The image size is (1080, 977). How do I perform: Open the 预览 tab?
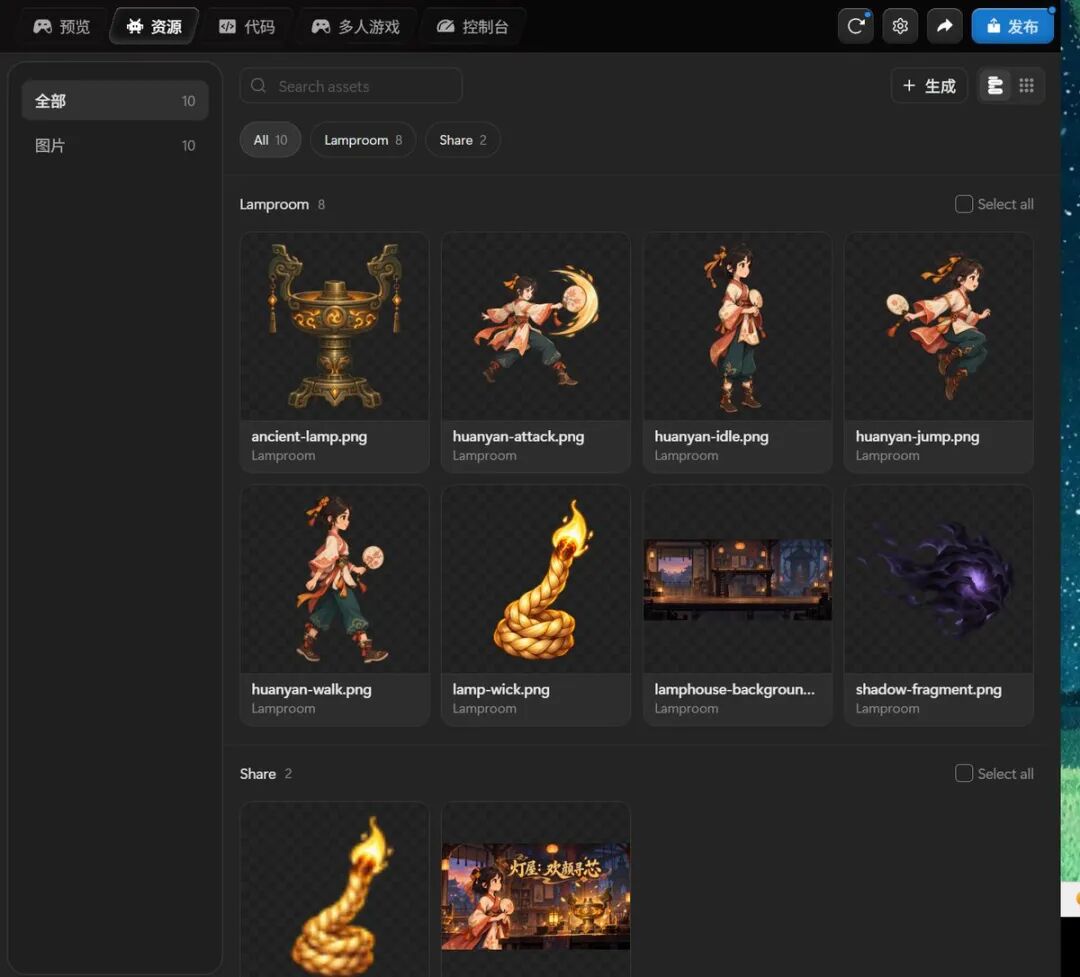coord(61,27)
